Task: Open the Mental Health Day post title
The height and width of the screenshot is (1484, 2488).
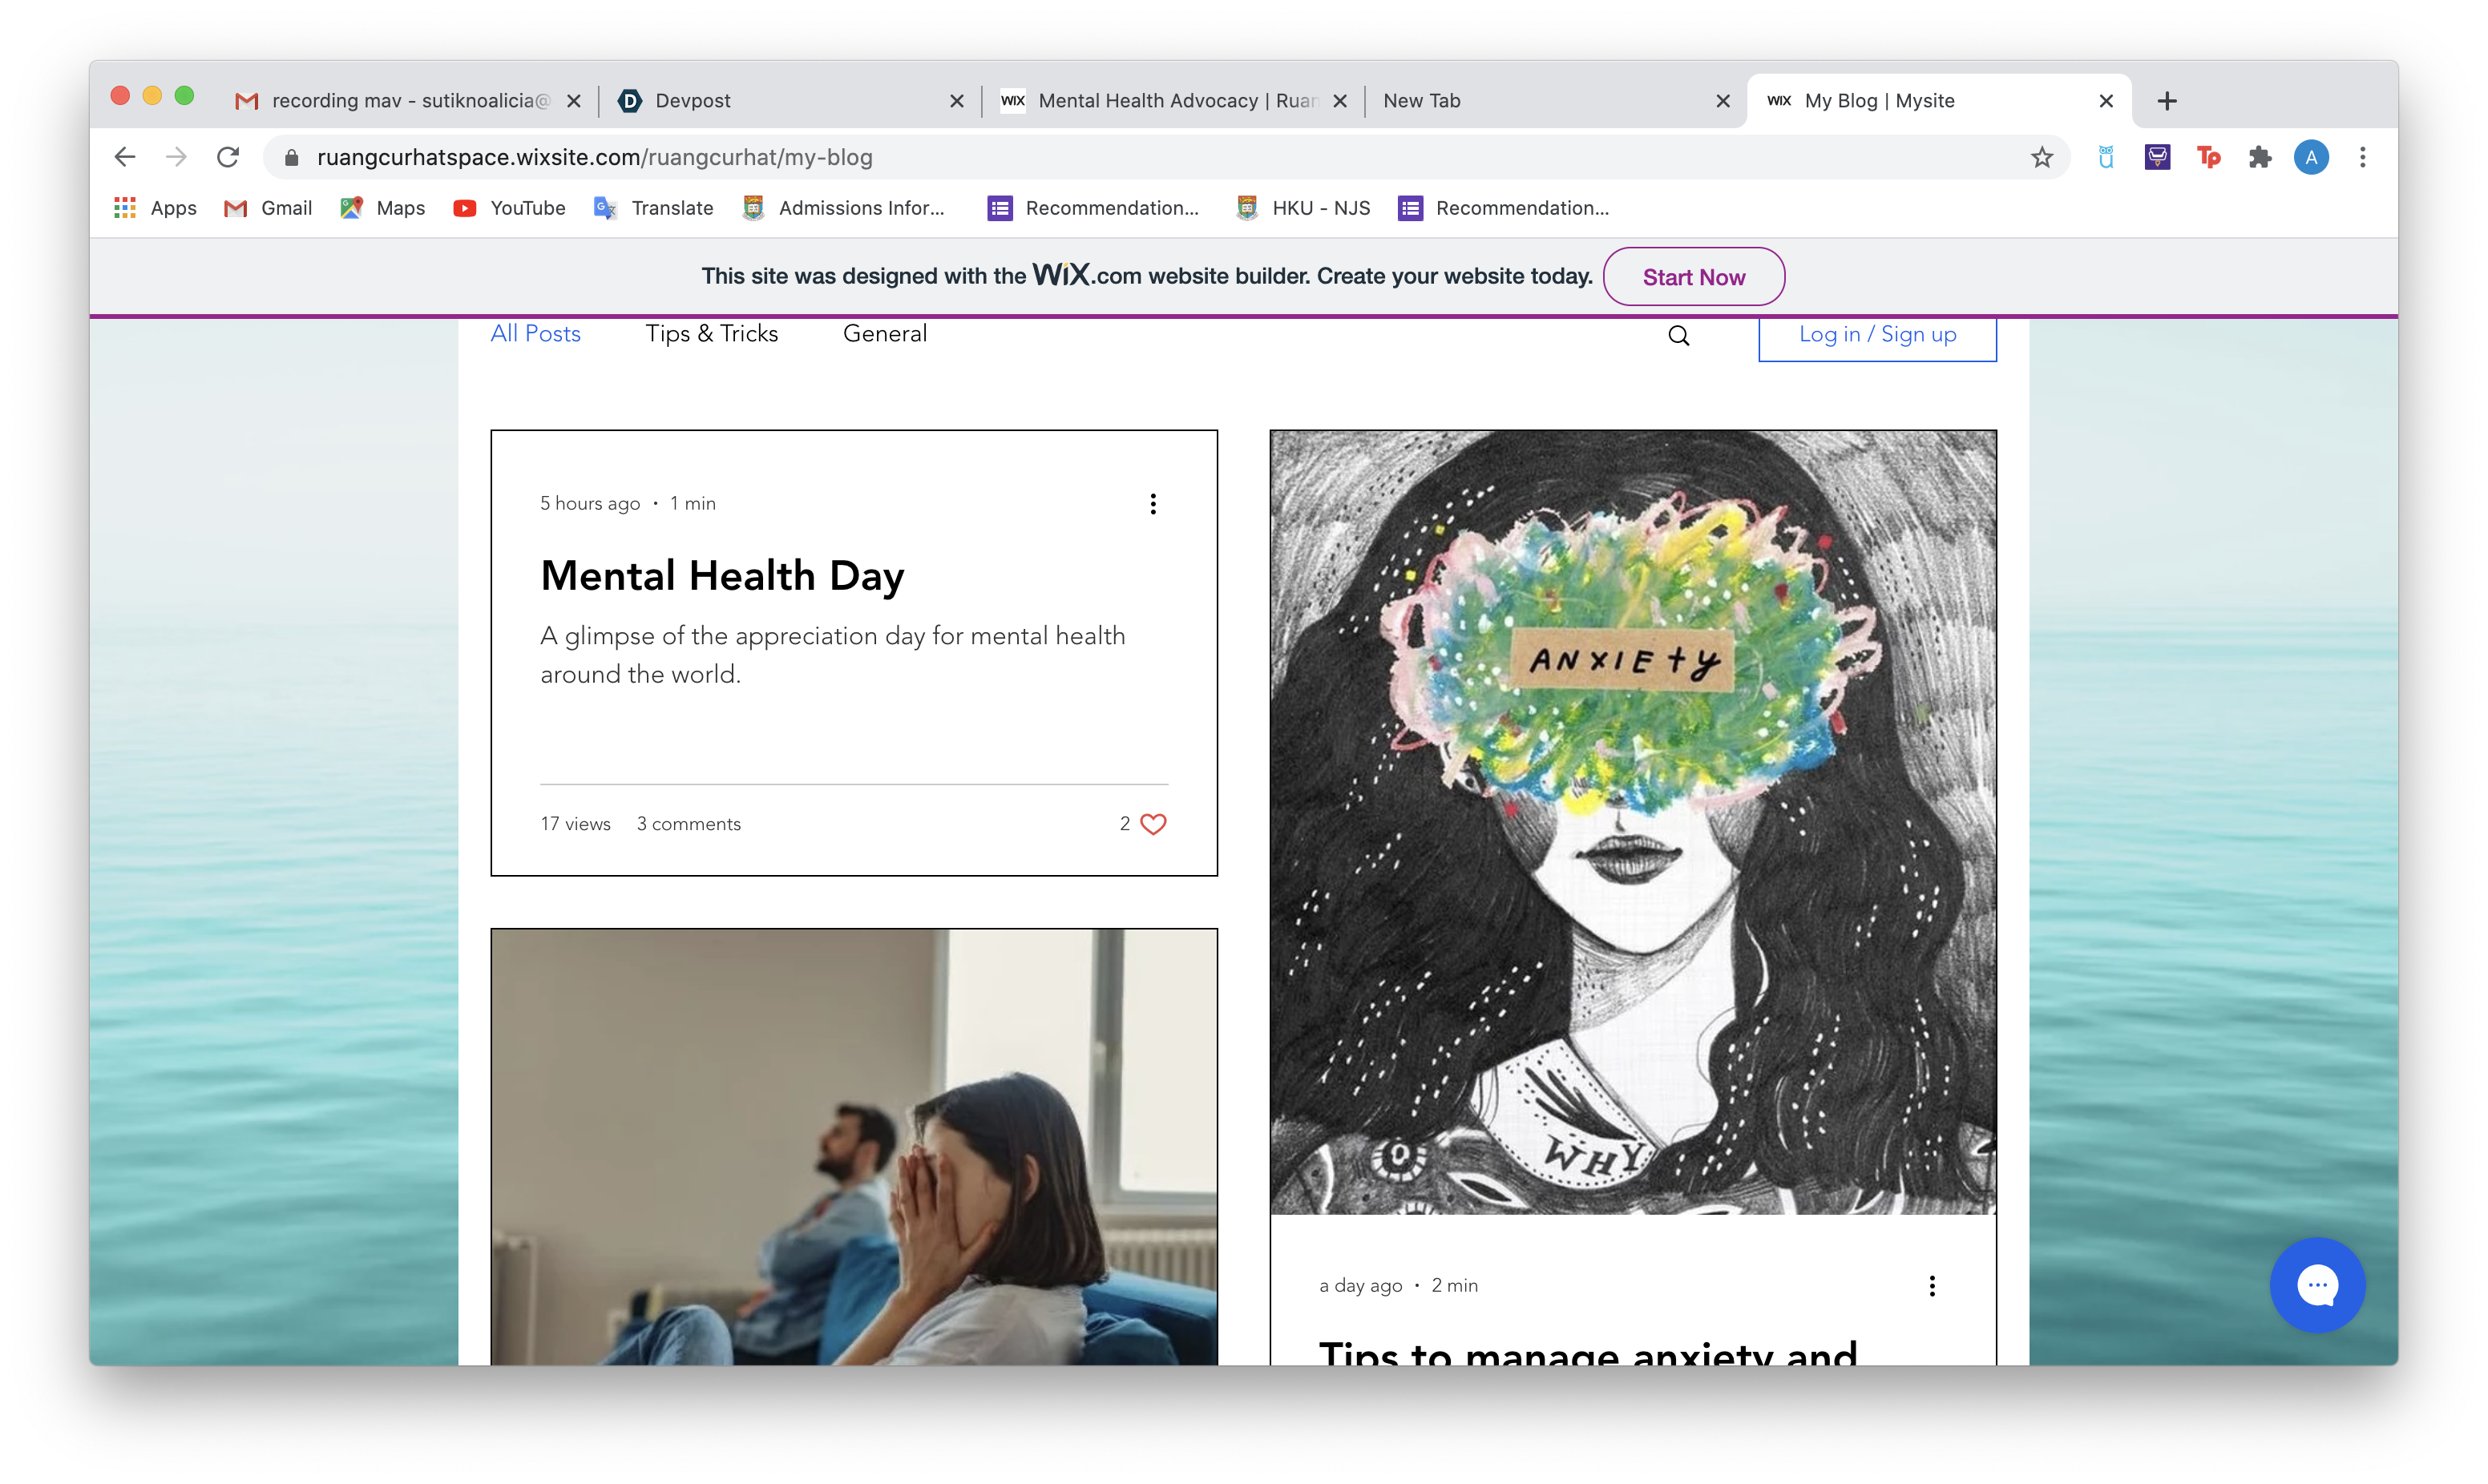Action: point(722,576)
